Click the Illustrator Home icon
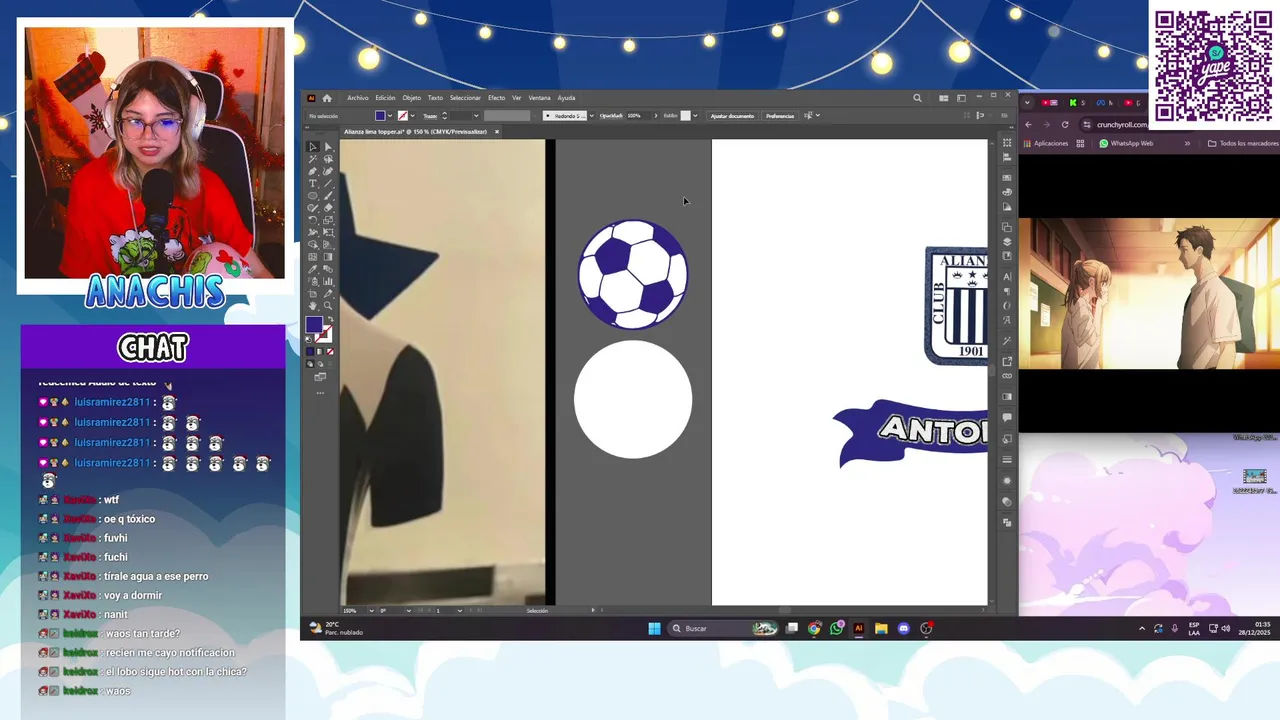The width and height of the screenshot is (1280, 720). coord(327,98)
